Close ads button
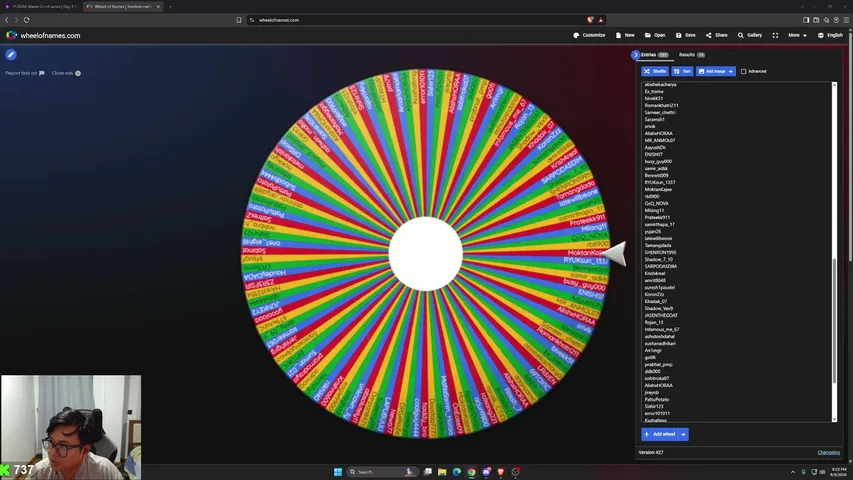This screenshot has height=480, width=853. point(66,73)
